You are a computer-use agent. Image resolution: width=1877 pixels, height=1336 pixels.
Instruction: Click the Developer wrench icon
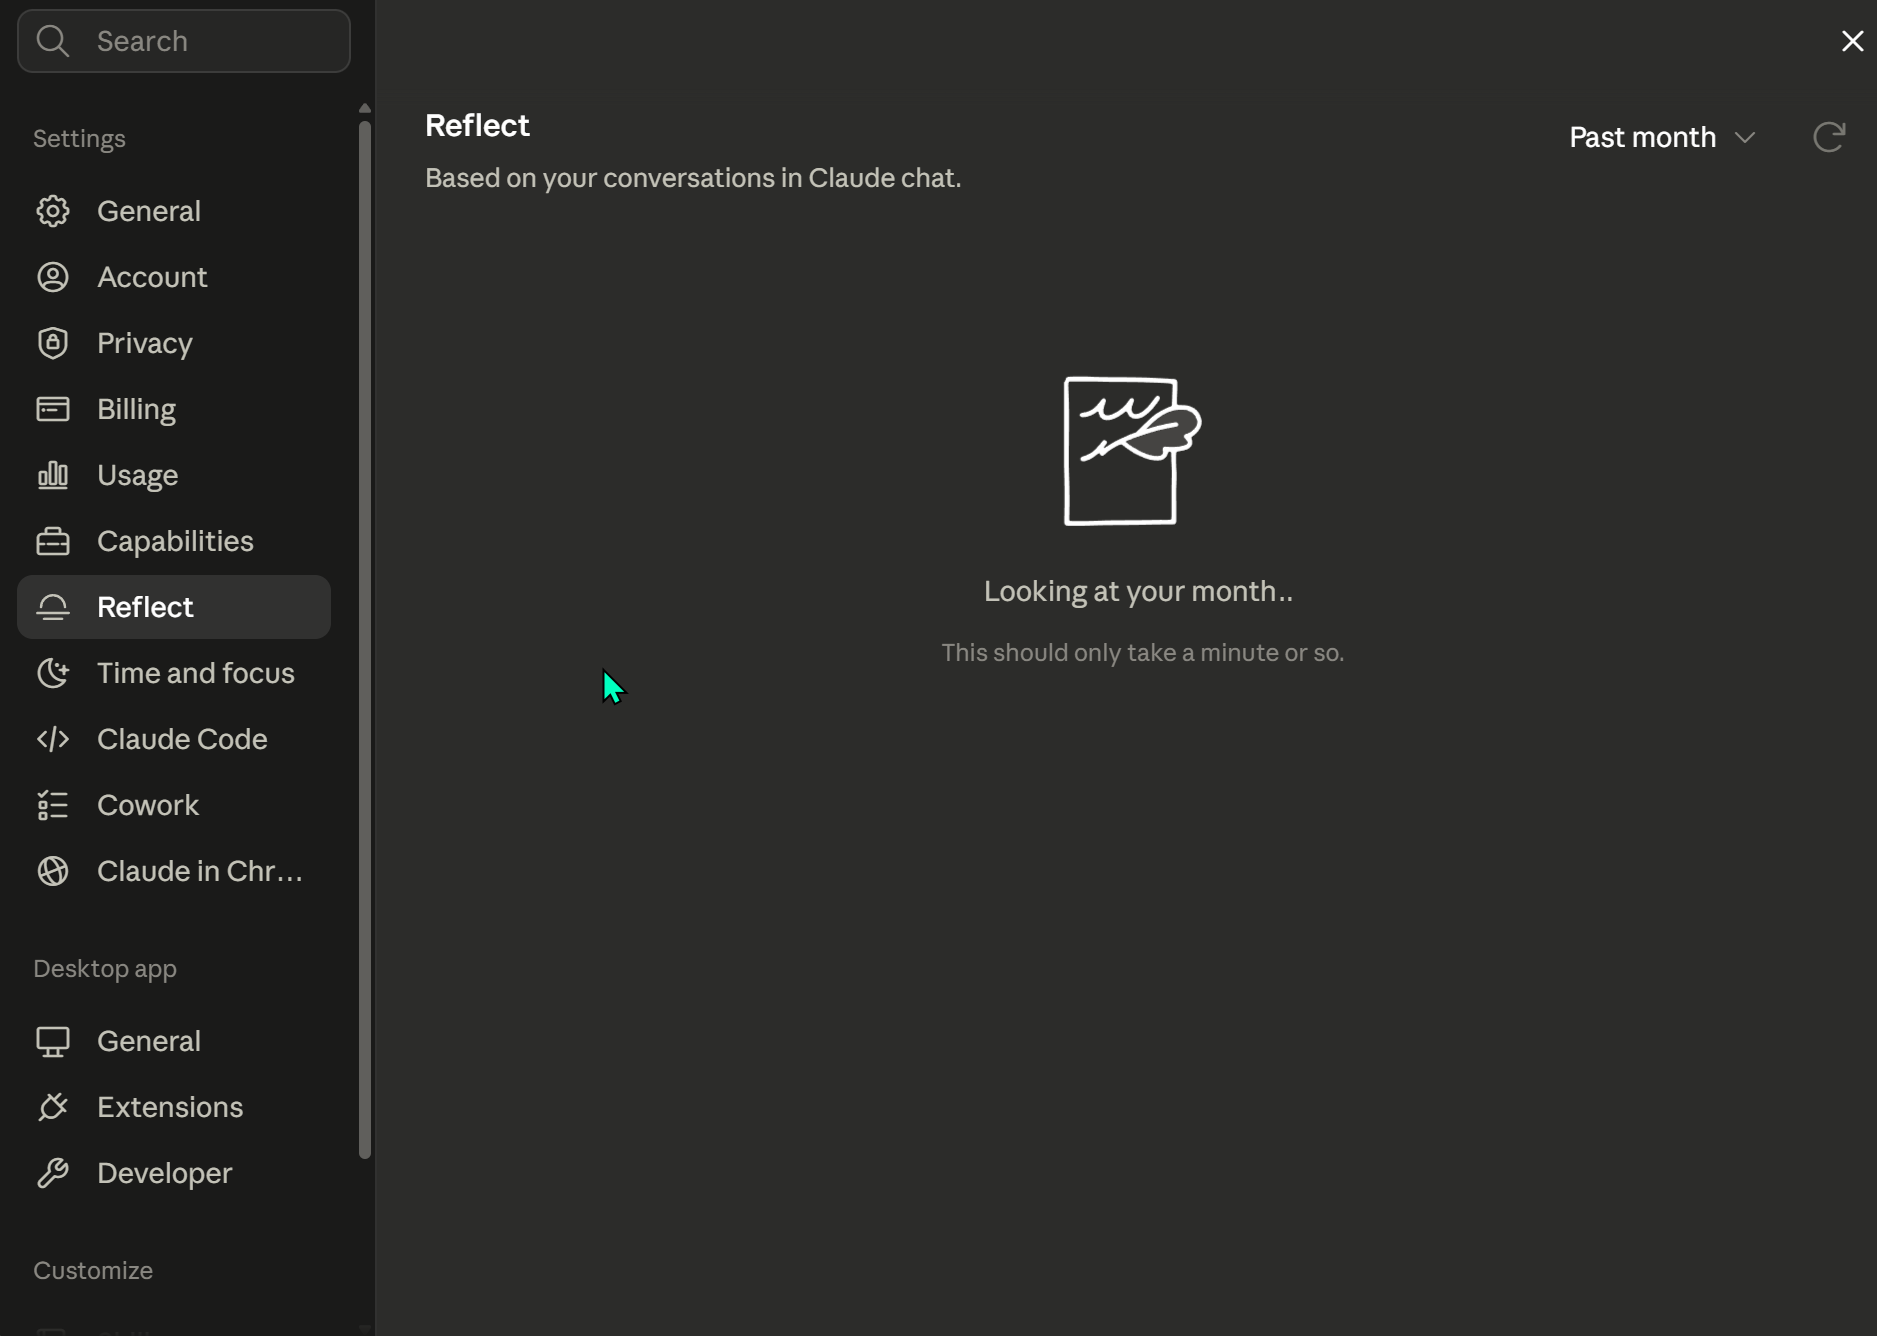pyautogui.click(x=53, y=1173)
